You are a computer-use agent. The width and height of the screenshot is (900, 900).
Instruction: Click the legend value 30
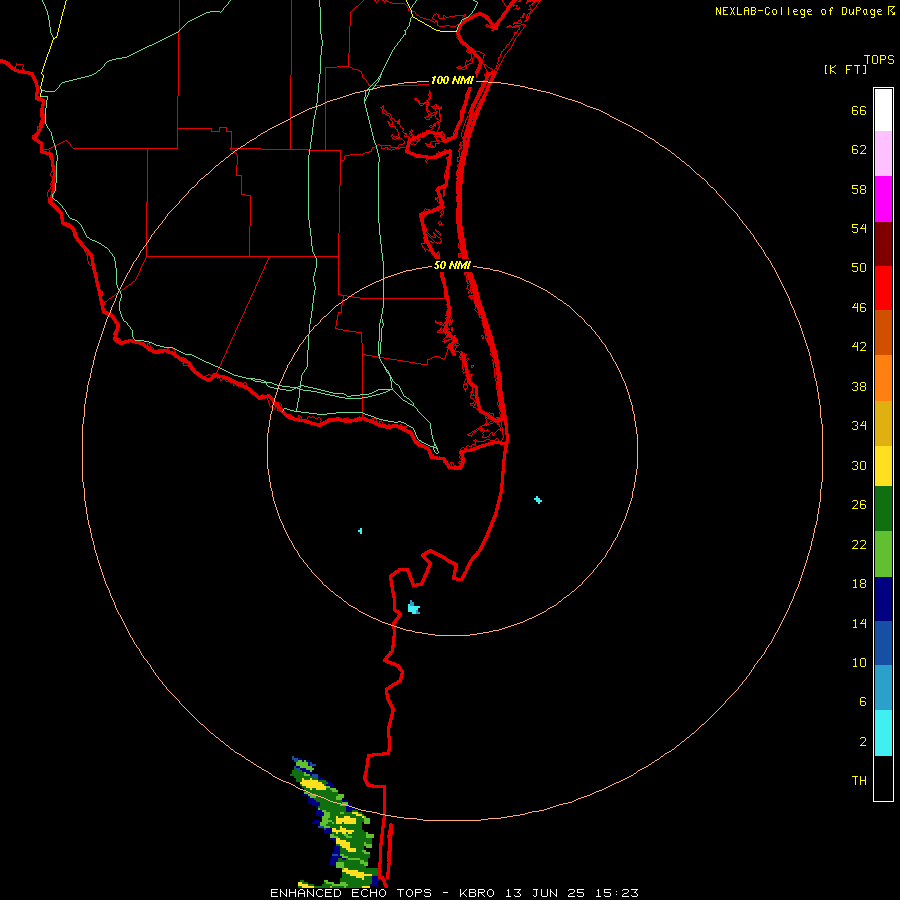tap(859, 465)
